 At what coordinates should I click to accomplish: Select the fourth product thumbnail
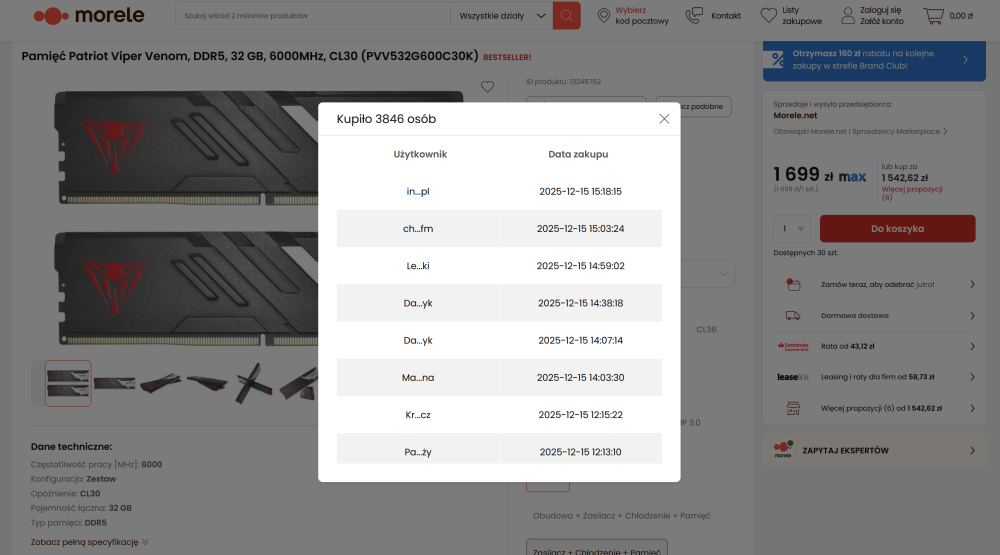pos(207,383)
